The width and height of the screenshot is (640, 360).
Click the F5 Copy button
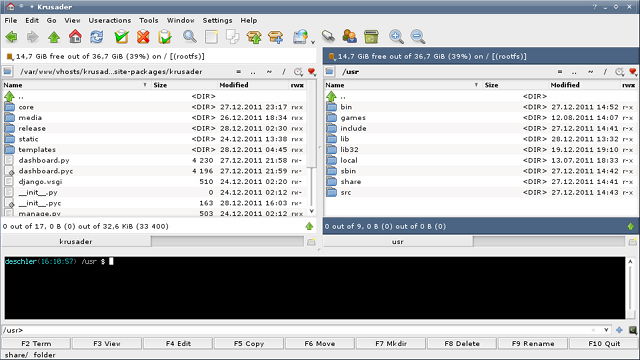[249, 344]
